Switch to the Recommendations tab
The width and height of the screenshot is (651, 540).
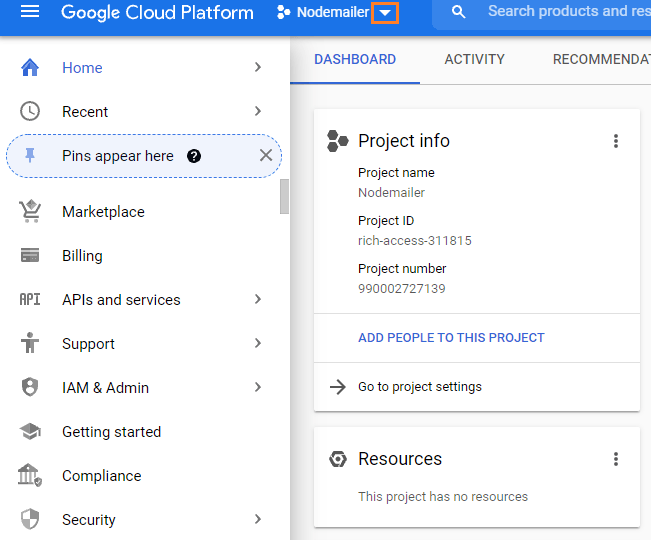point(602,60)
